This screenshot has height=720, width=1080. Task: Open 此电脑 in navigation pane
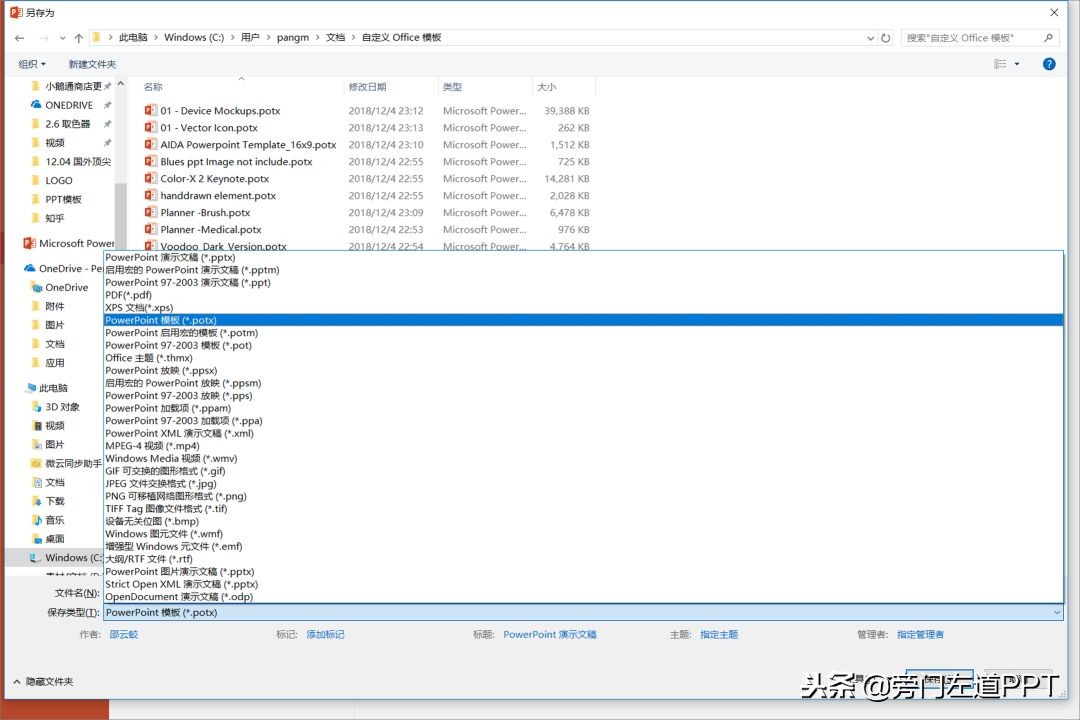(x=52, y=388)
